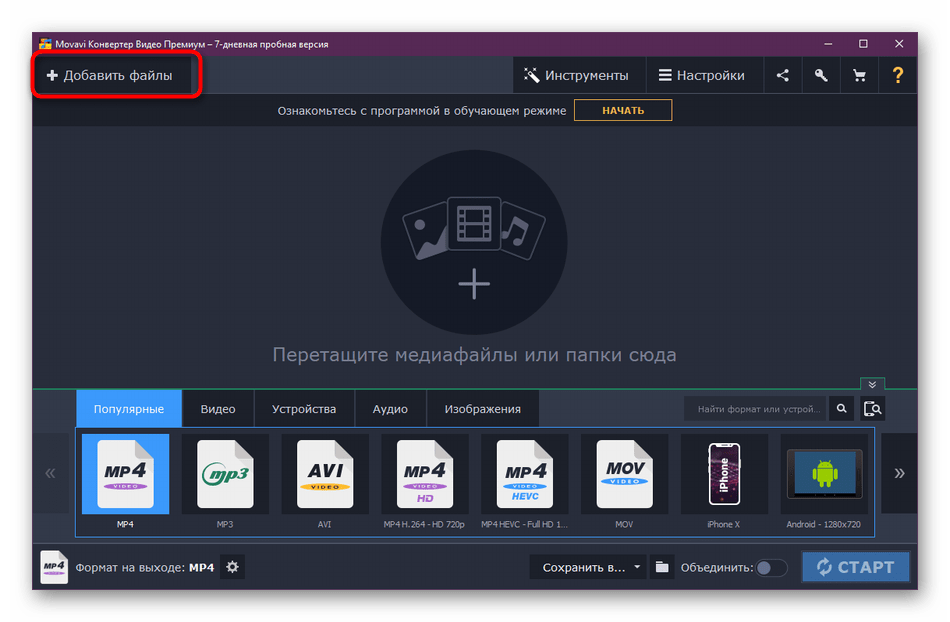The image size is (950, 622).
Task: Click the output folder icon
Action: click(662, 567)
